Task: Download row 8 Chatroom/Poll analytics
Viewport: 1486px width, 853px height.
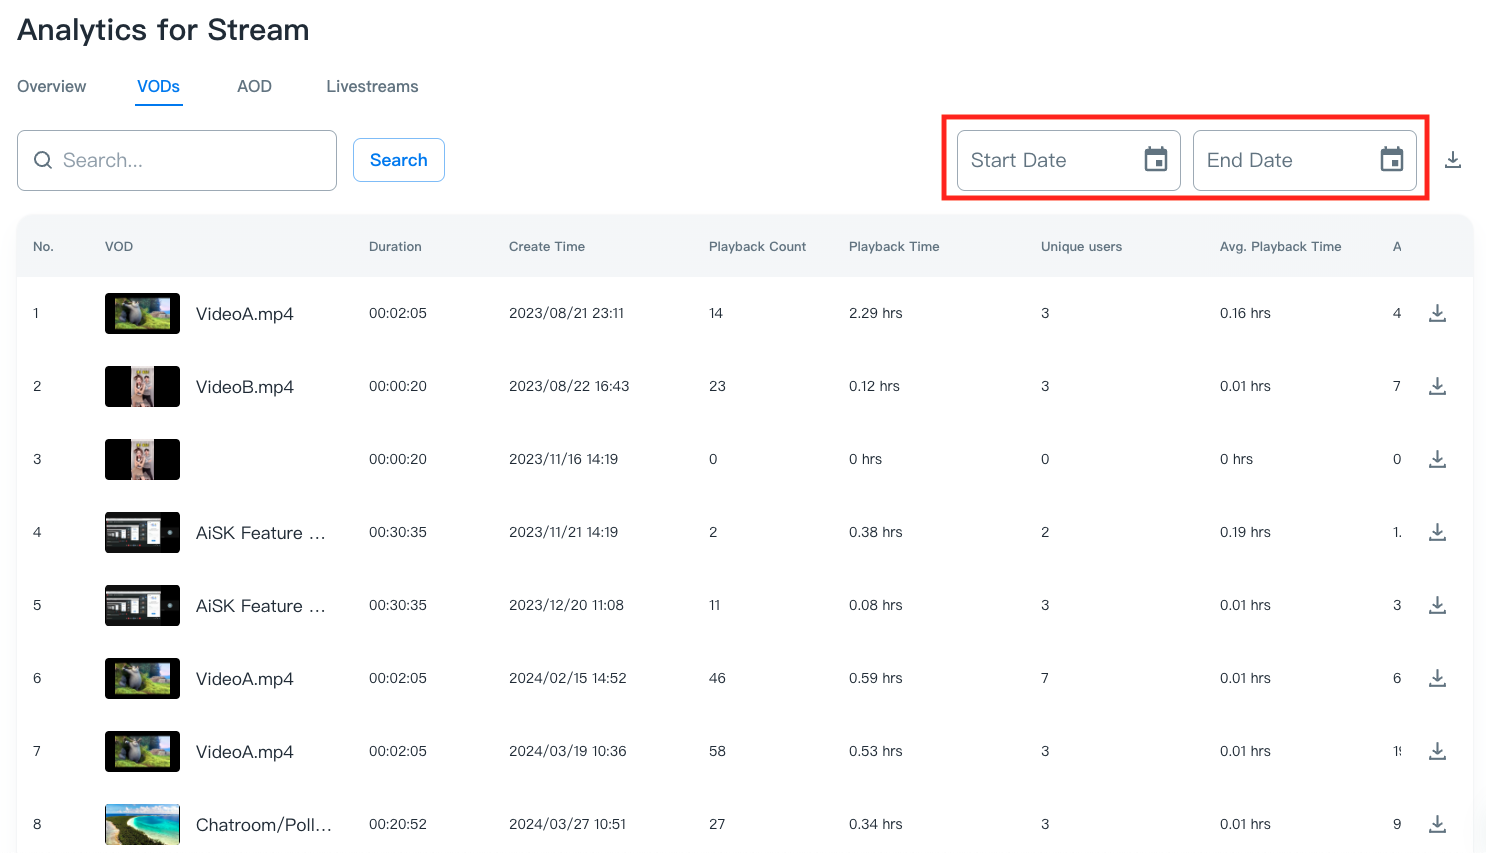Action: coord(1437,824)
